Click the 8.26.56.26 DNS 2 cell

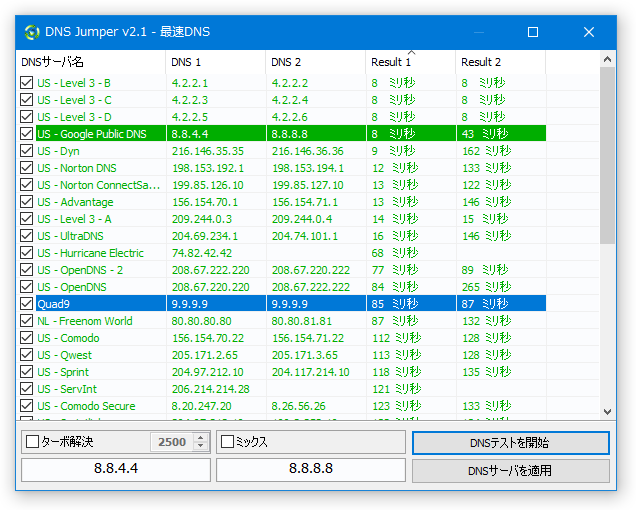pos(298,406)
